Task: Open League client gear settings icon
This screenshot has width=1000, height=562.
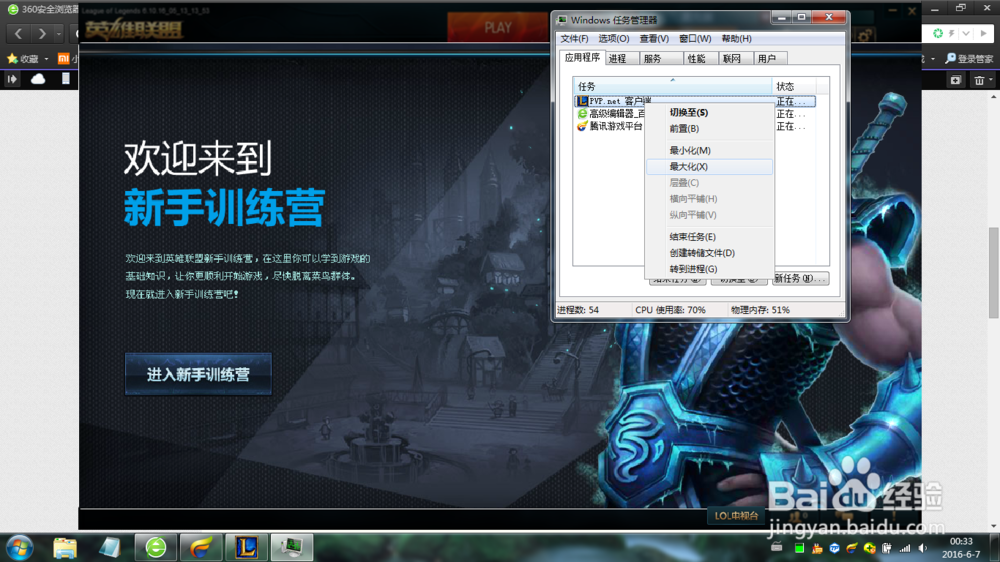Action: [865, 36]
